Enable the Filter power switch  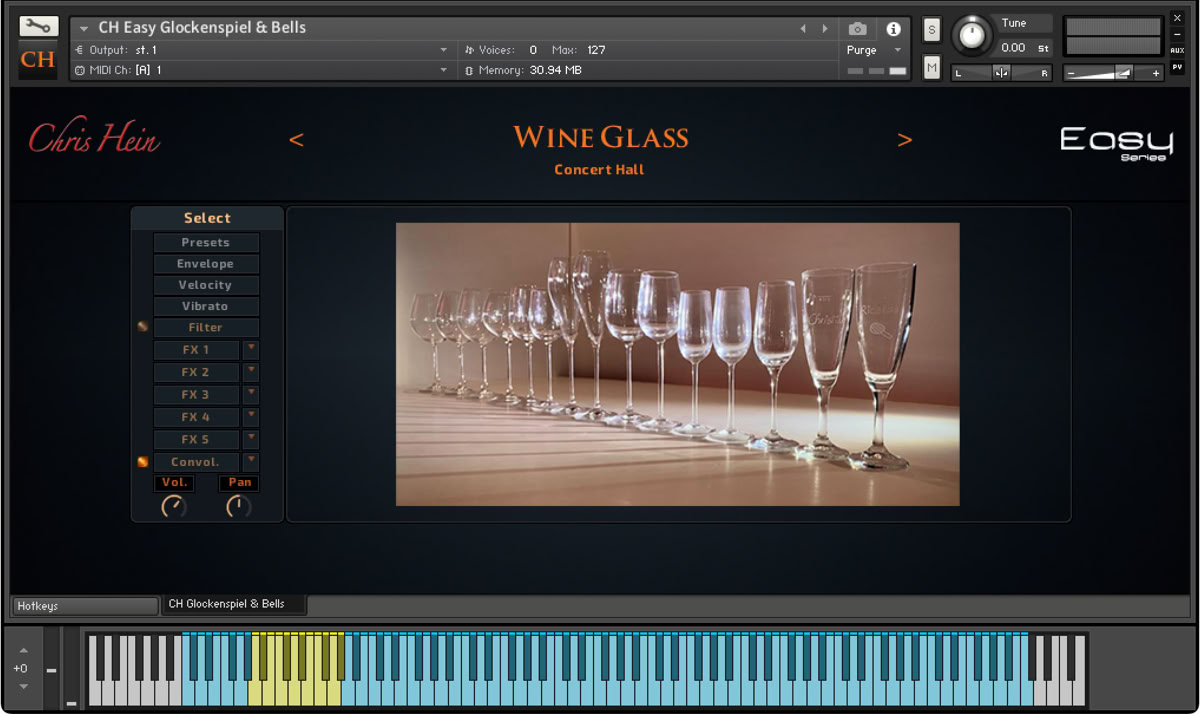(143, 327)
